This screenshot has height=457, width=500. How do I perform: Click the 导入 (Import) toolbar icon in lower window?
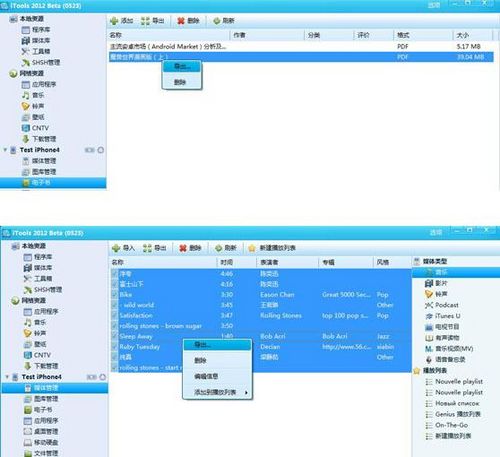click(x=116, y=248)
